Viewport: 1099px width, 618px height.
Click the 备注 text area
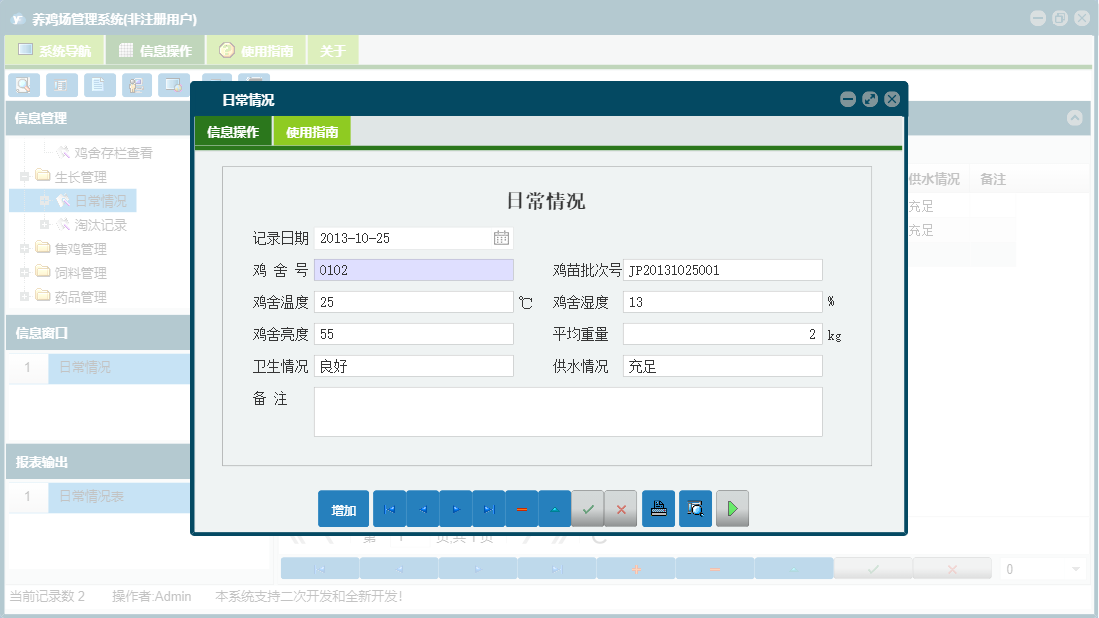click(568, 412)
